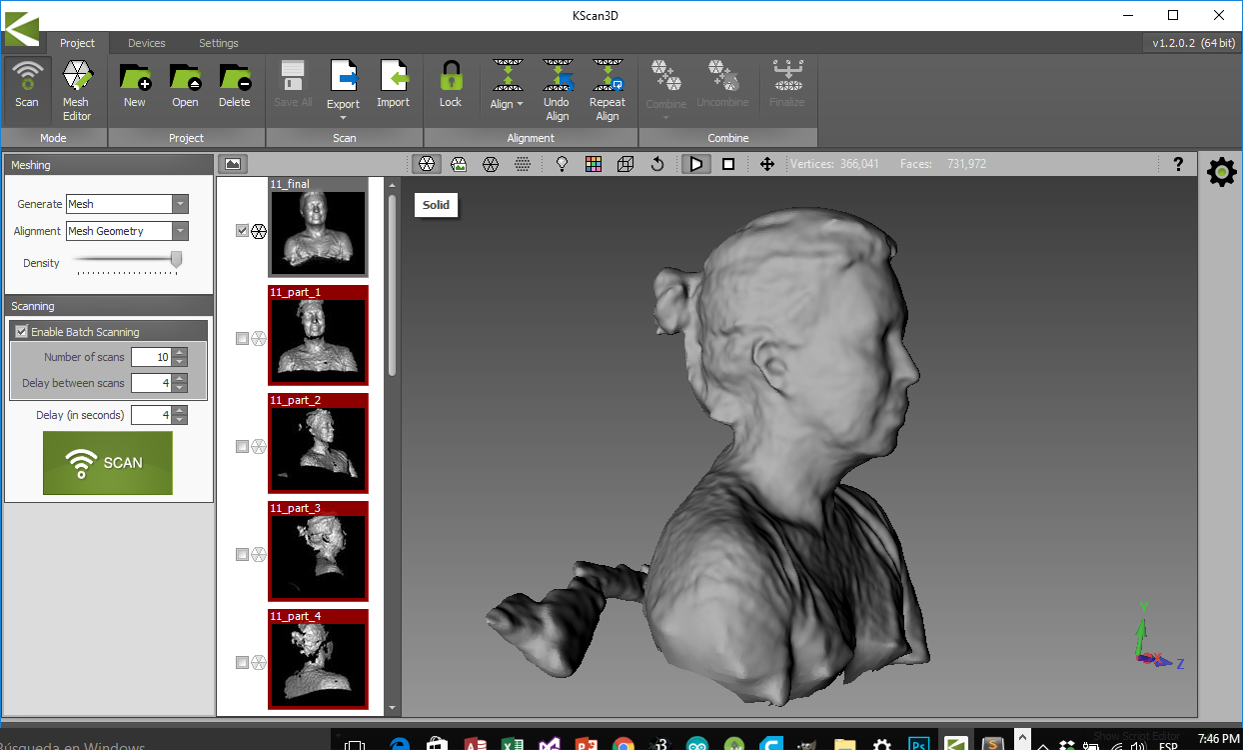
Task: Expand the Export dropdown arrow
Action: point(343,117)
